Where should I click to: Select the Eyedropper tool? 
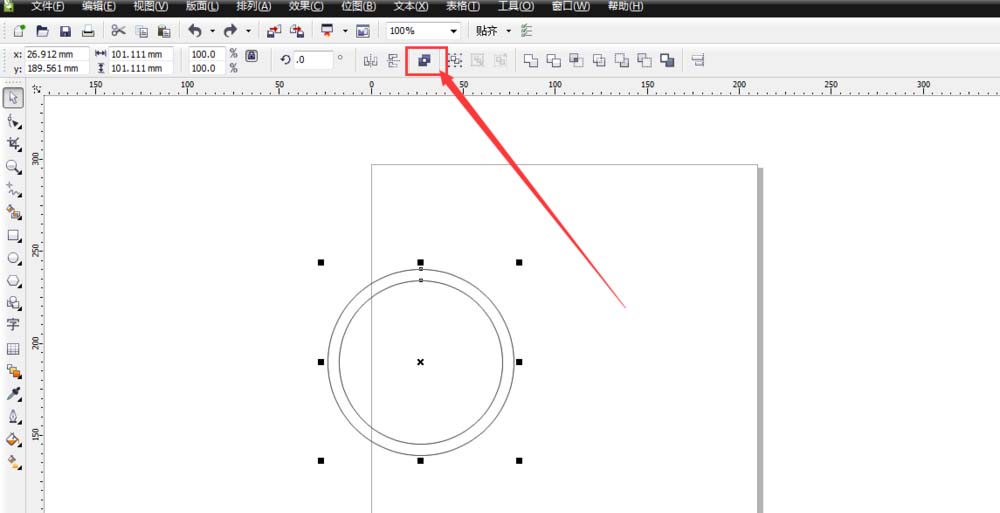[14, 394]
